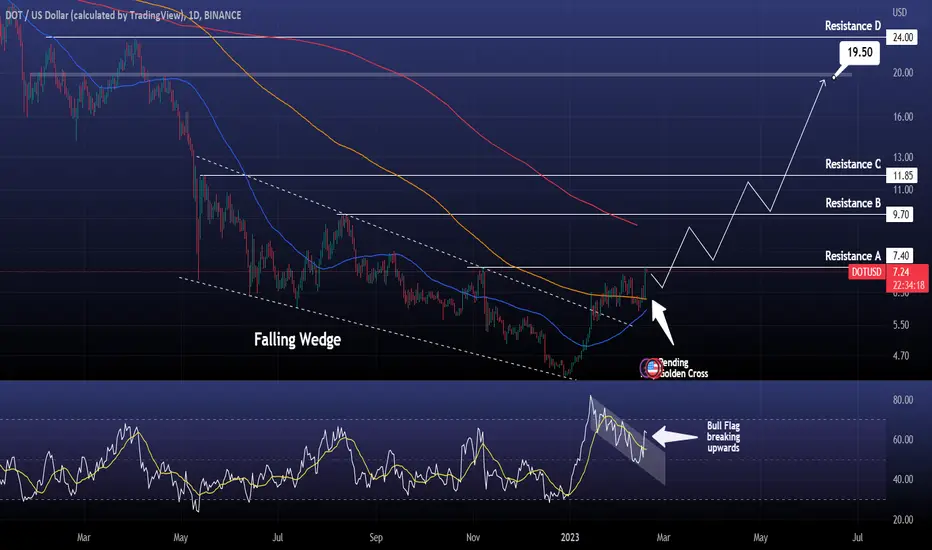932x550 pixels.
Task: Select the Falling Wedge annotation text
Action: click(297, 340)
